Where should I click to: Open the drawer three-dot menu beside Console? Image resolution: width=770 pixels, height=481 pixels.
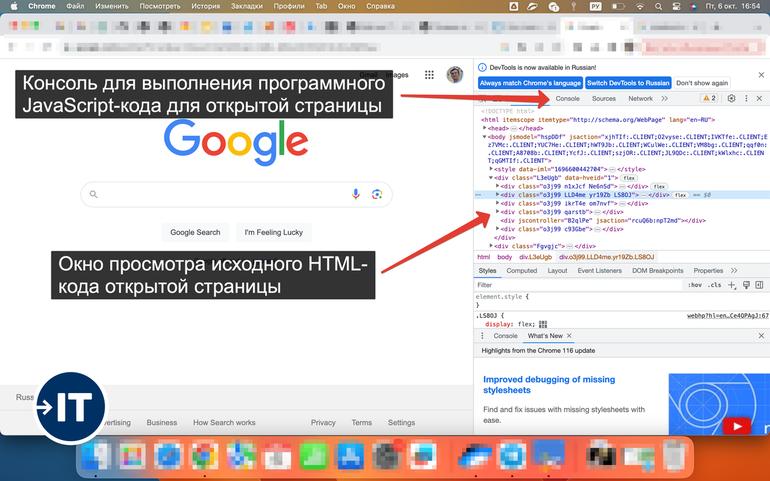(x=482, y=336)
